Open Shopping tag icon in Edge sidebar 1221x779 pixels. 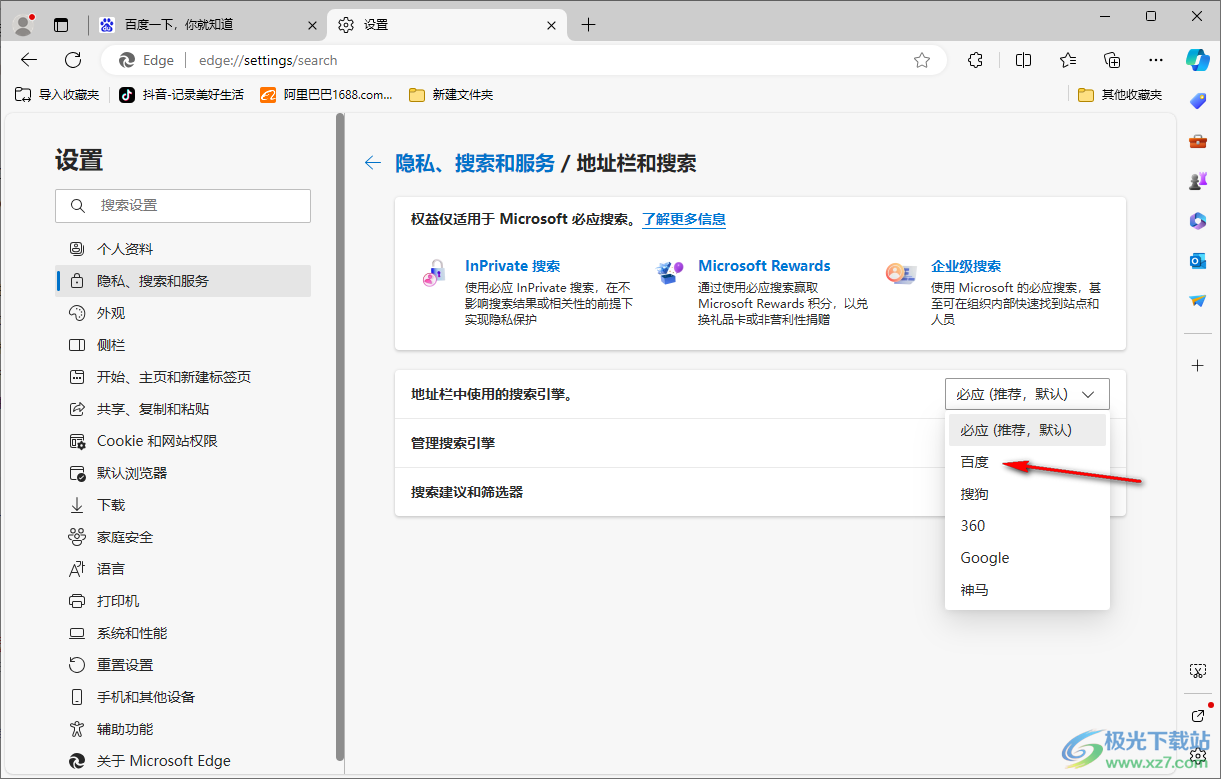click(x=1198, y=100)
